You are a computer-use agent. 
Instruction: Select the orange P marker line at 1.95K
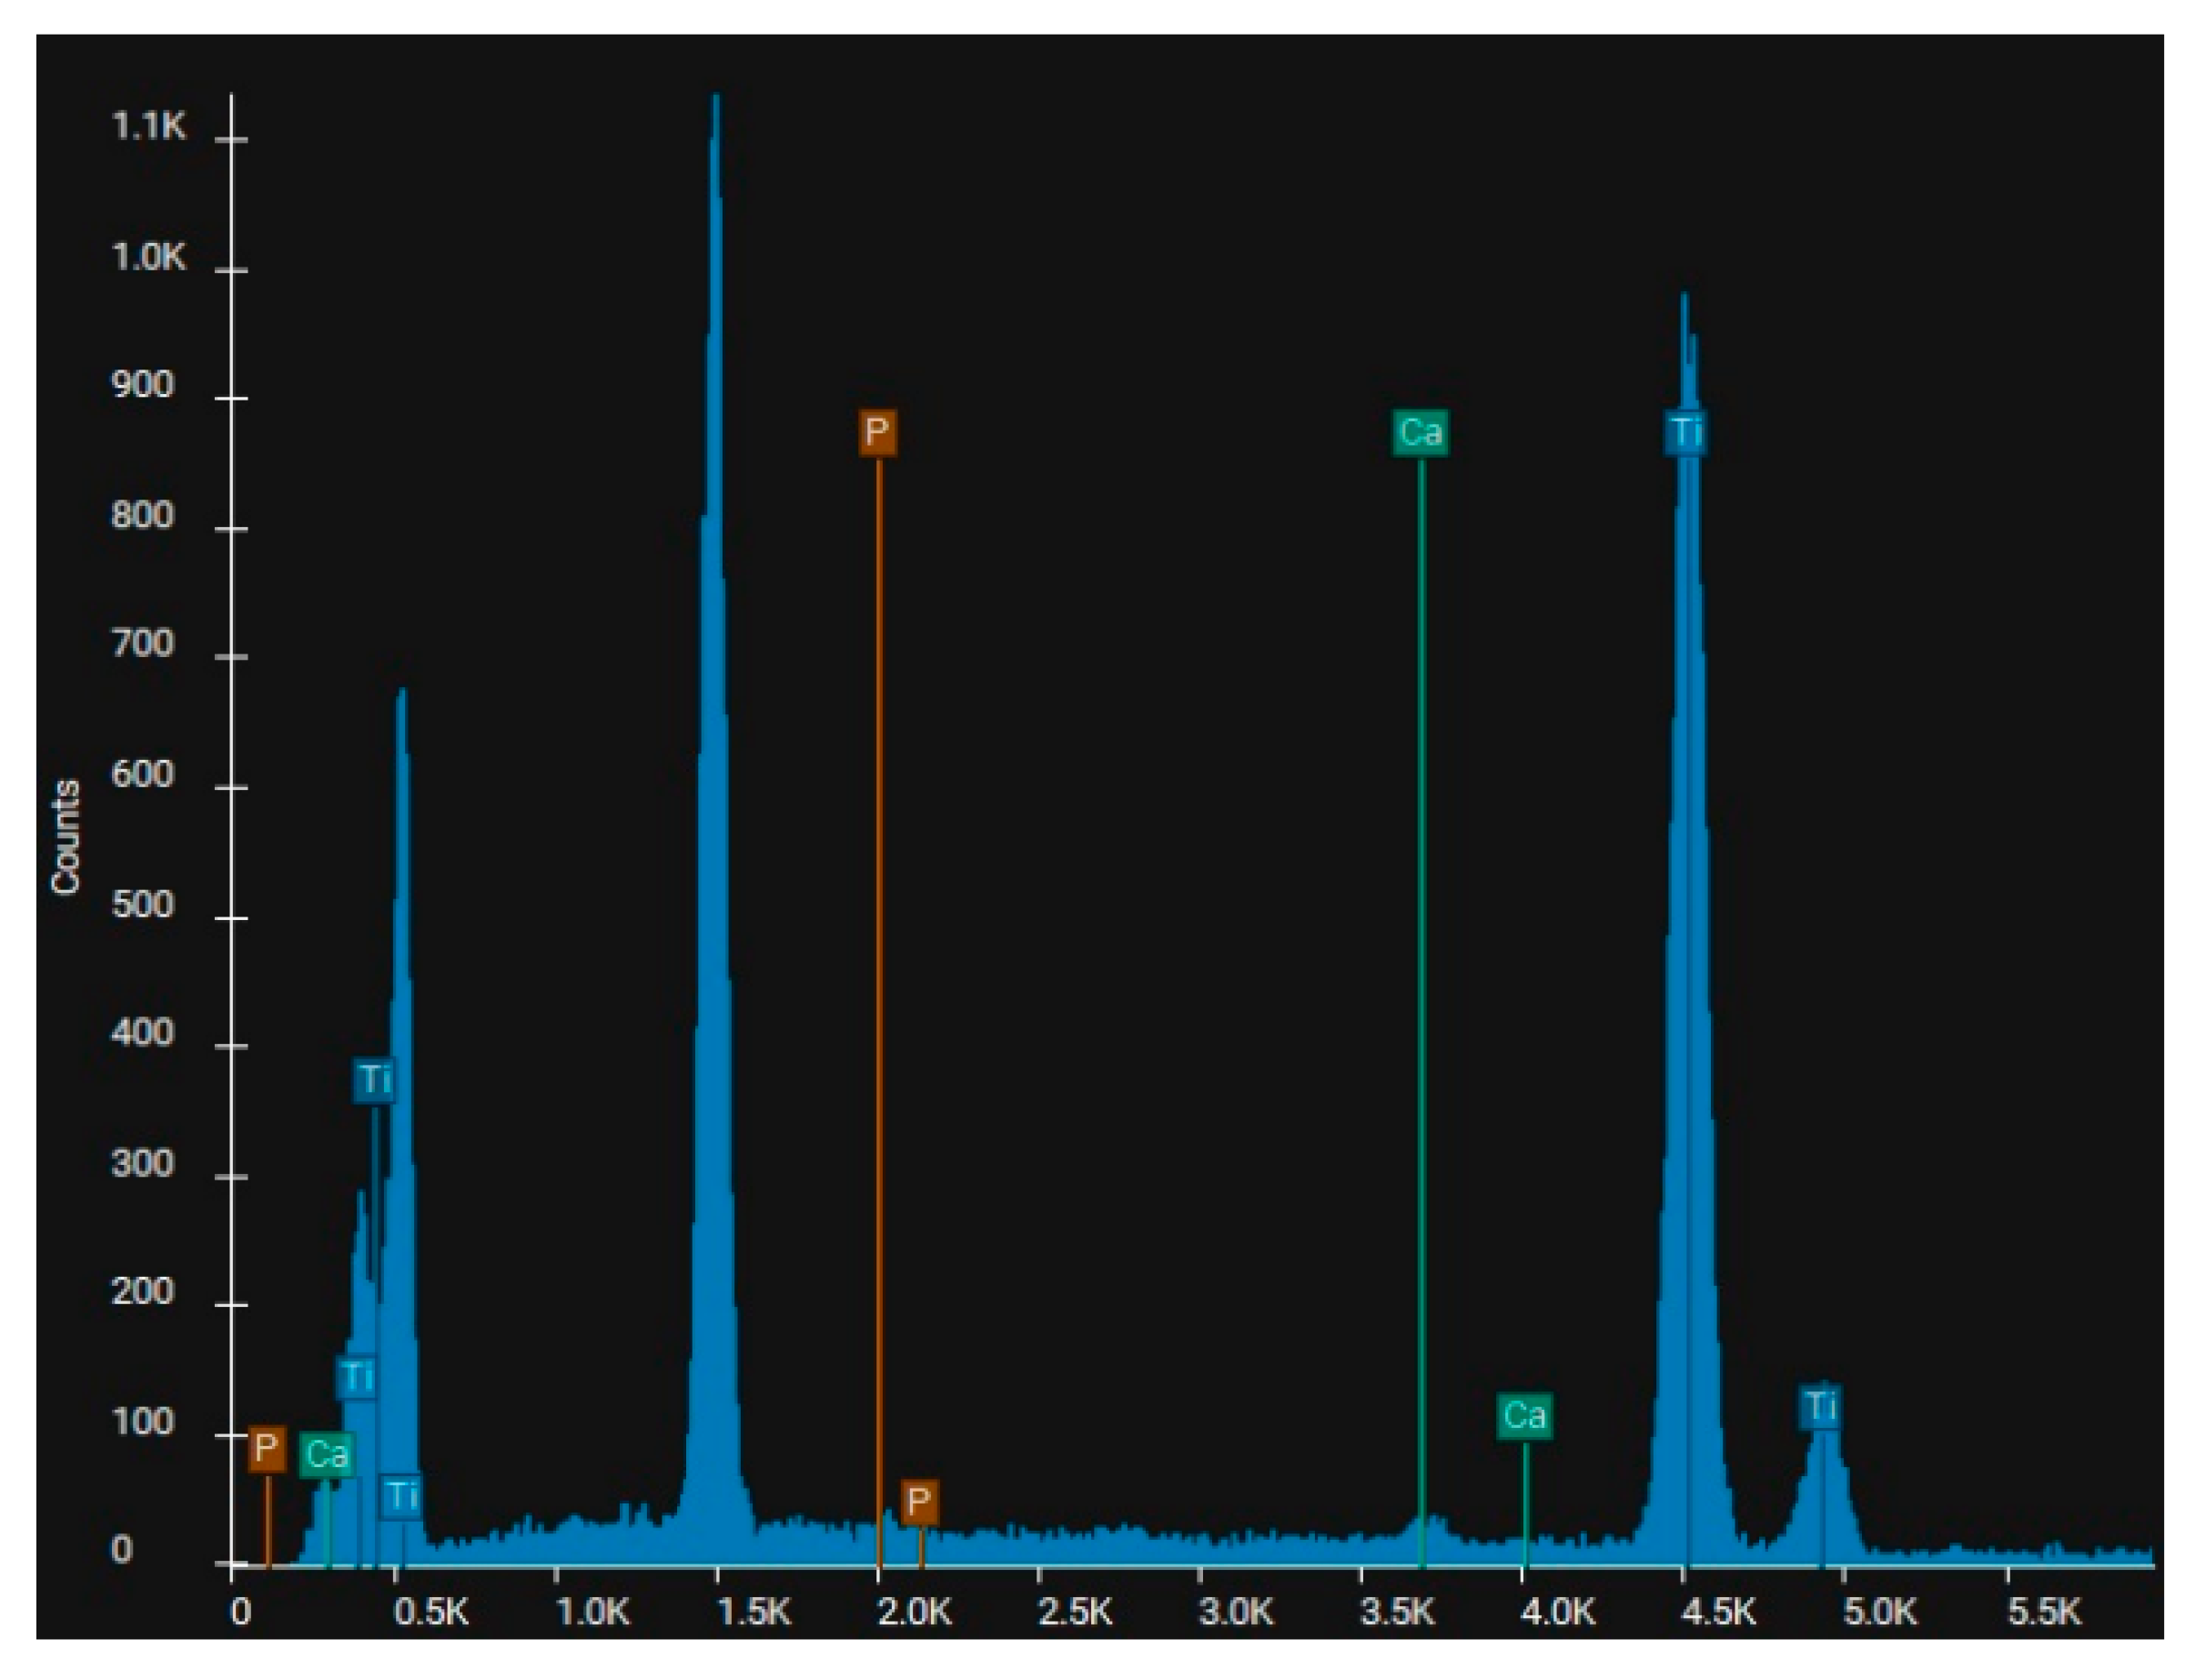click(878, 1000)
